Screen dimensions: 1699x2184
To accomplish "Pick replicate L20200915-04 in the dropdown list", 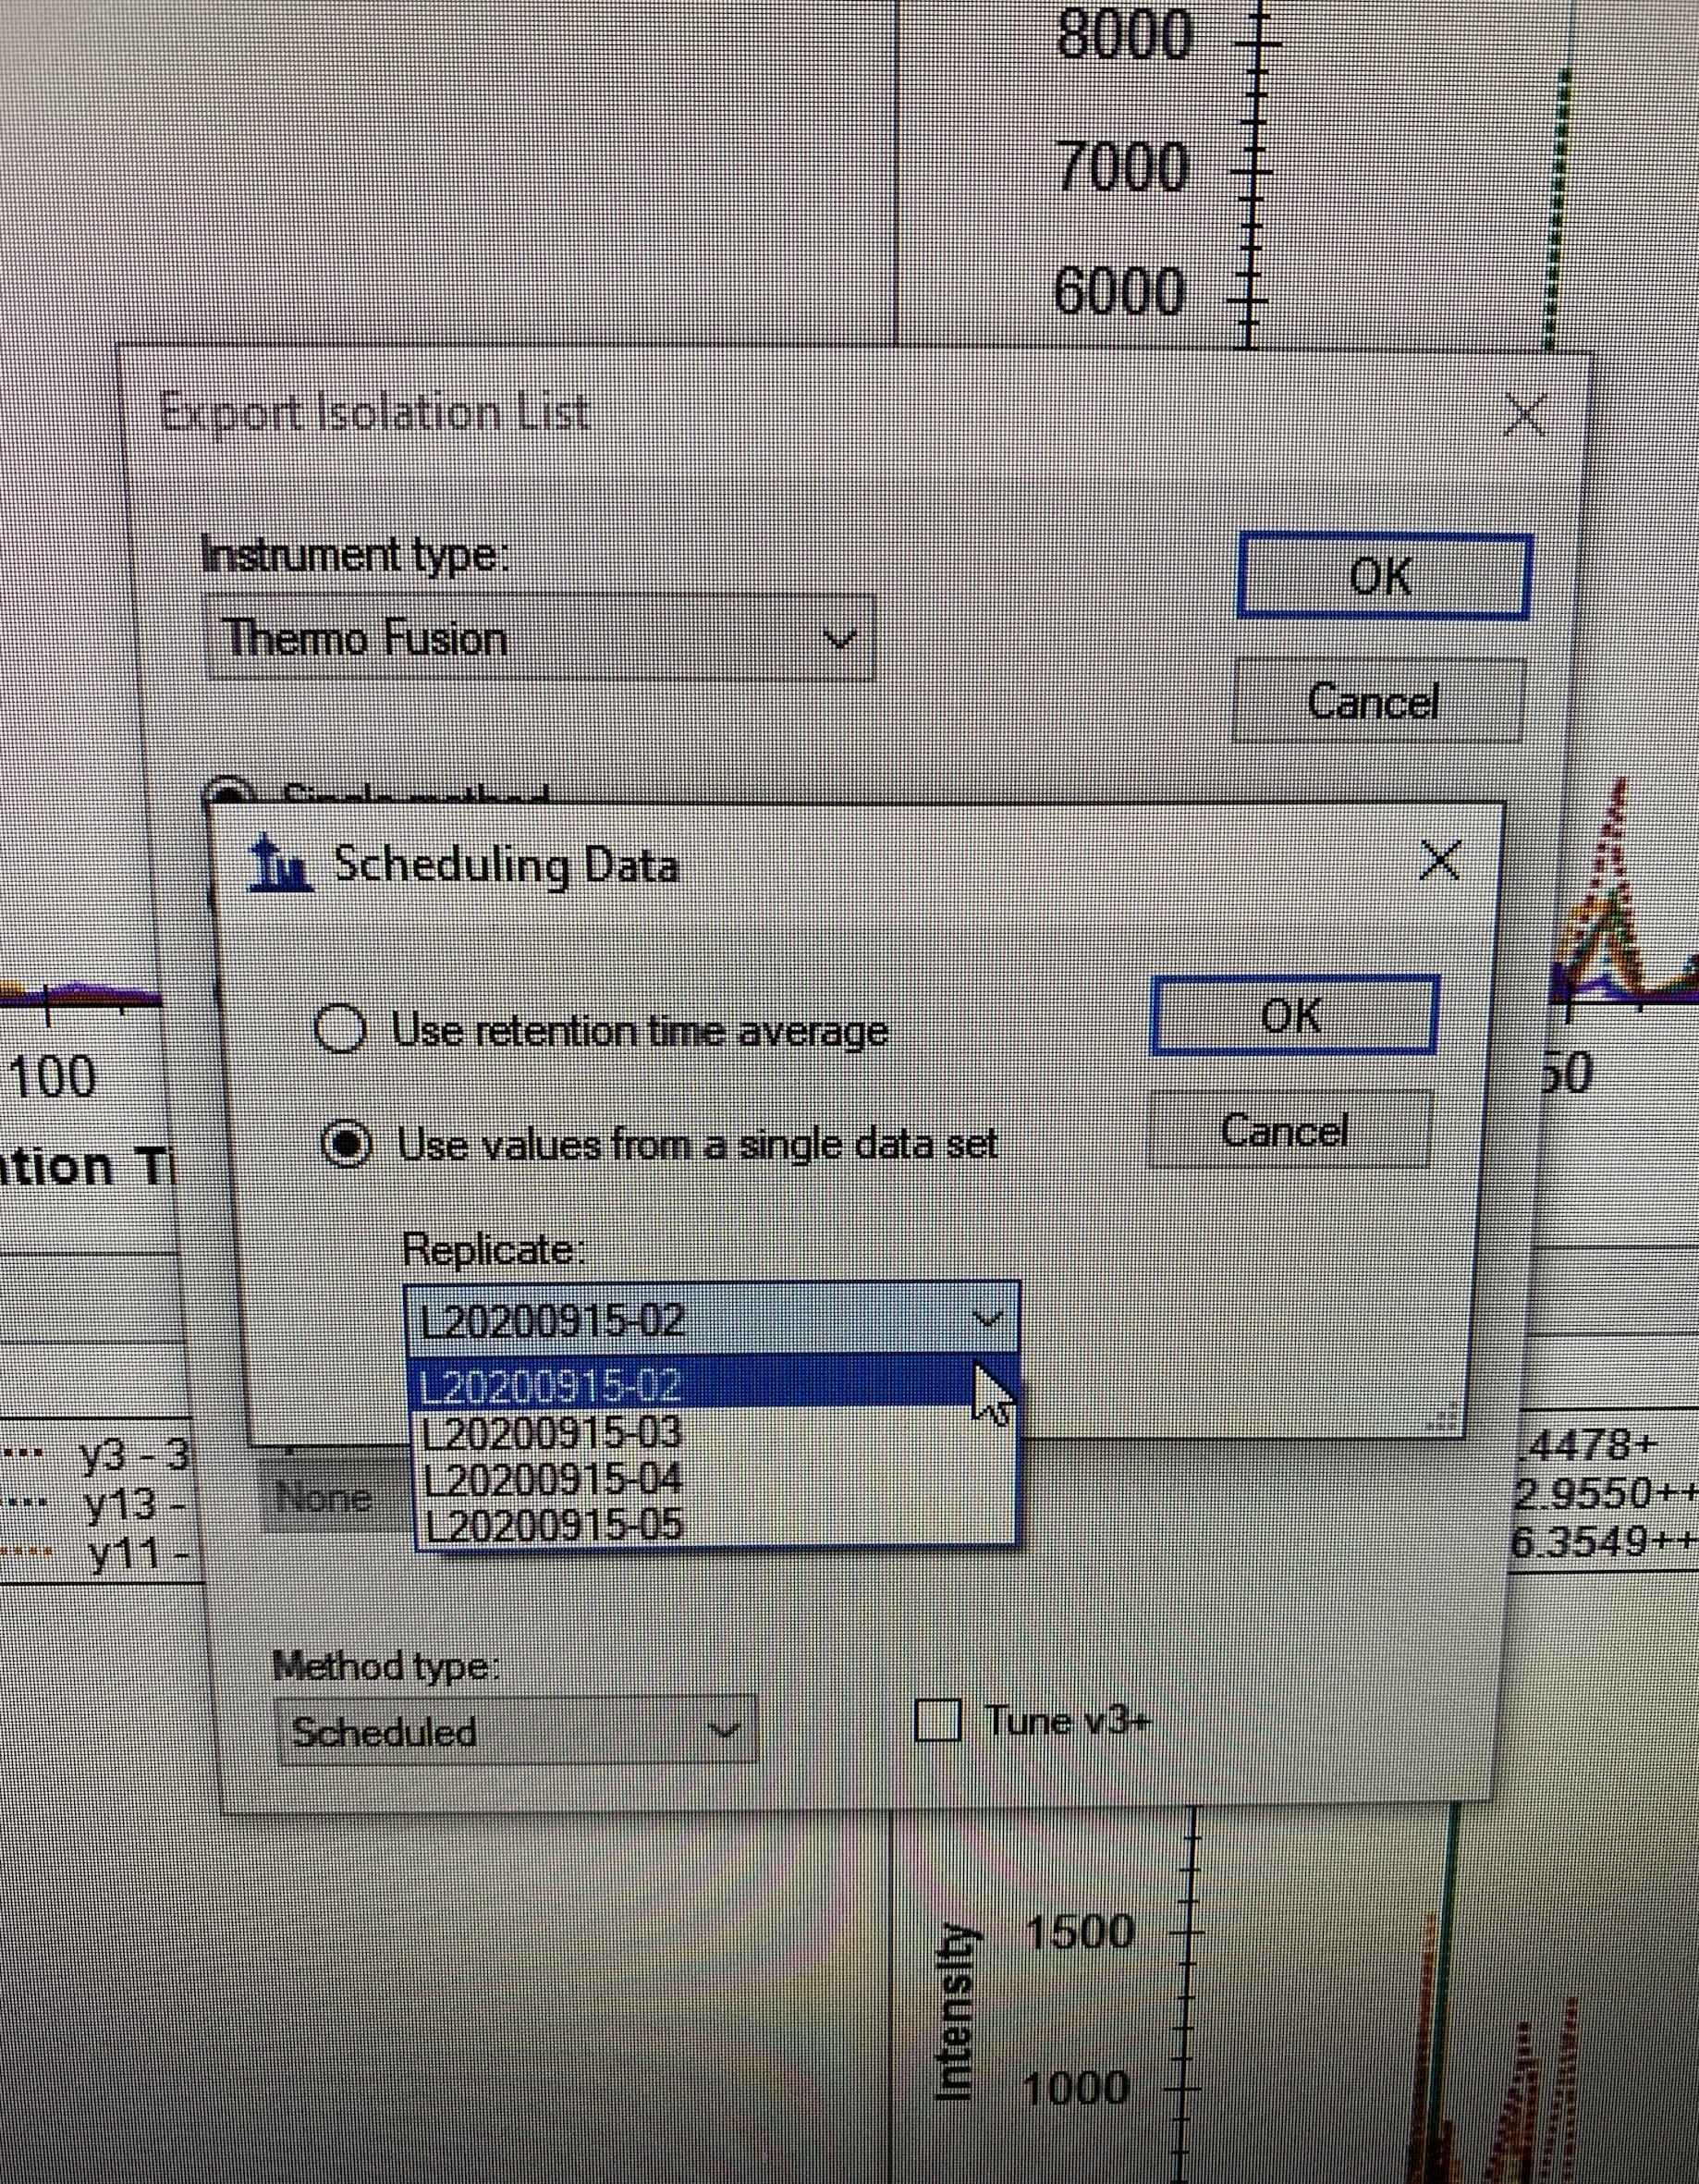I will [x=552, y=1479].
